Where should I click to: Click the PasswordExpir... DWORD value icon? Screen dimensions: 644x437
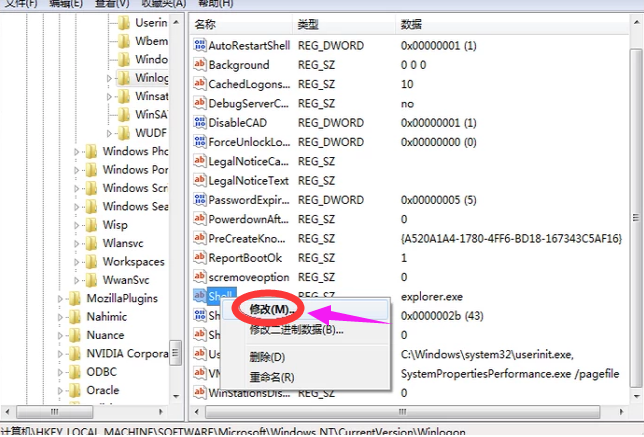(199, 200)
